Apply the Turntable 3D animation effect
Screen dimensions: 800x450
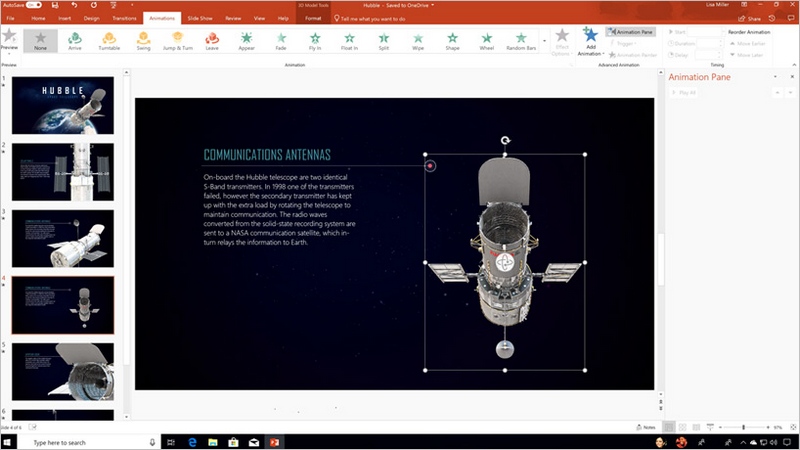pyautogui.click(x=109, y=40)
